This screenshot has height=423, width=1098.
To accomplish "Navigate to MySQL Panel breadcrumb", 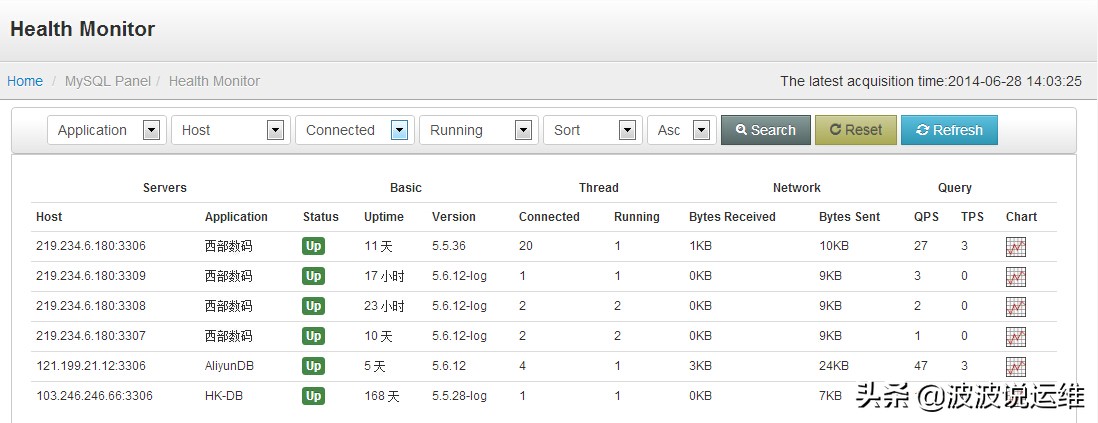I will pyautogui.click(x=108, y=81).
